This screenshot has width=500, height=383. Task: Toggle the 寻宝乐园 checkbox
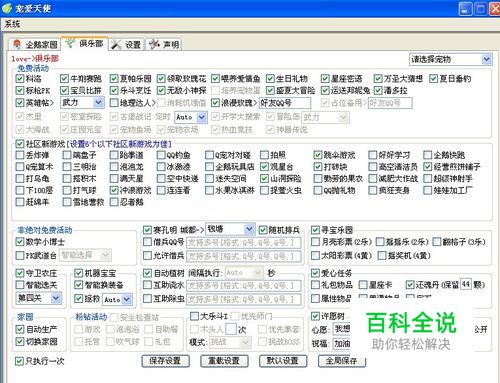coord(315,230)
